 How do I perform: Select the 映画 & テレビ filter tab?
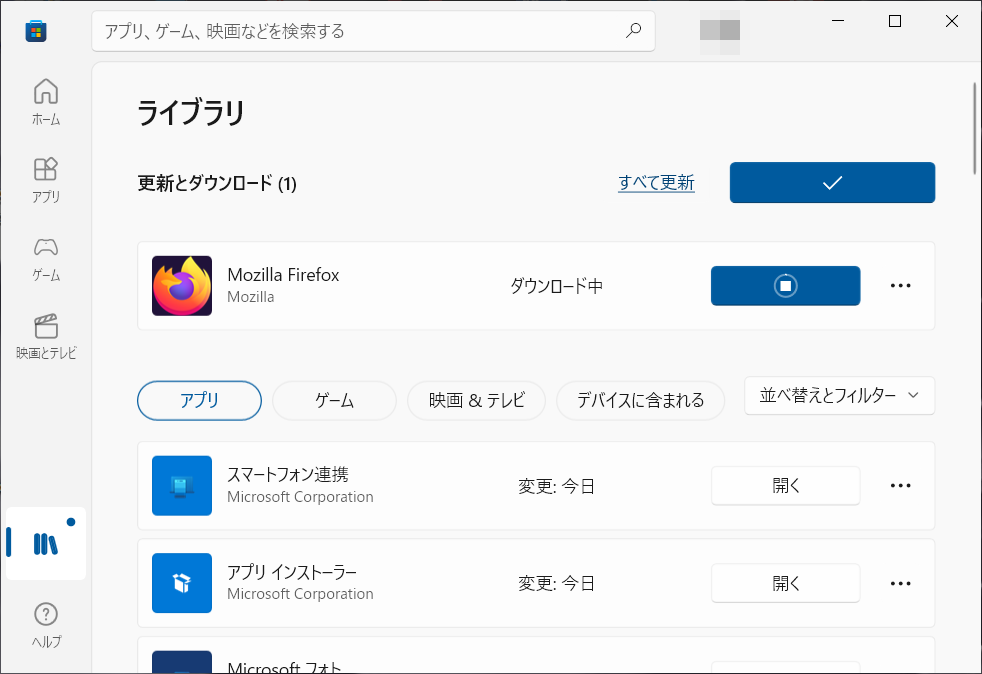click(x=476, y=400)
